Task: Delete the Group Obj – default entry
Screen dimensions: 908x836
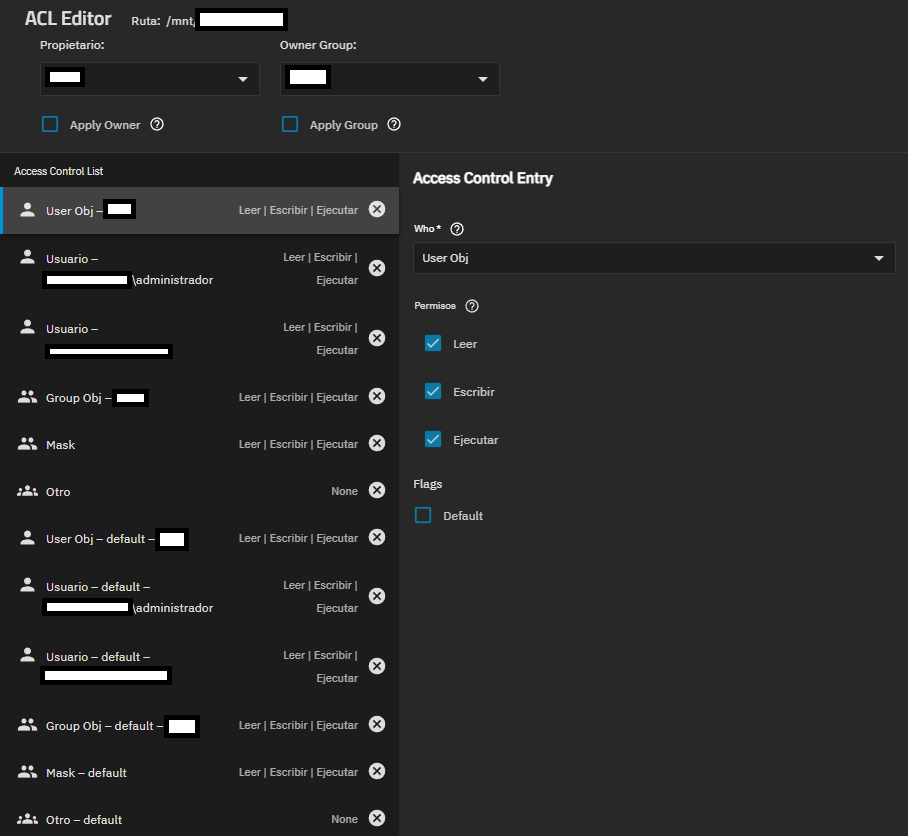Action: (377, 724)
